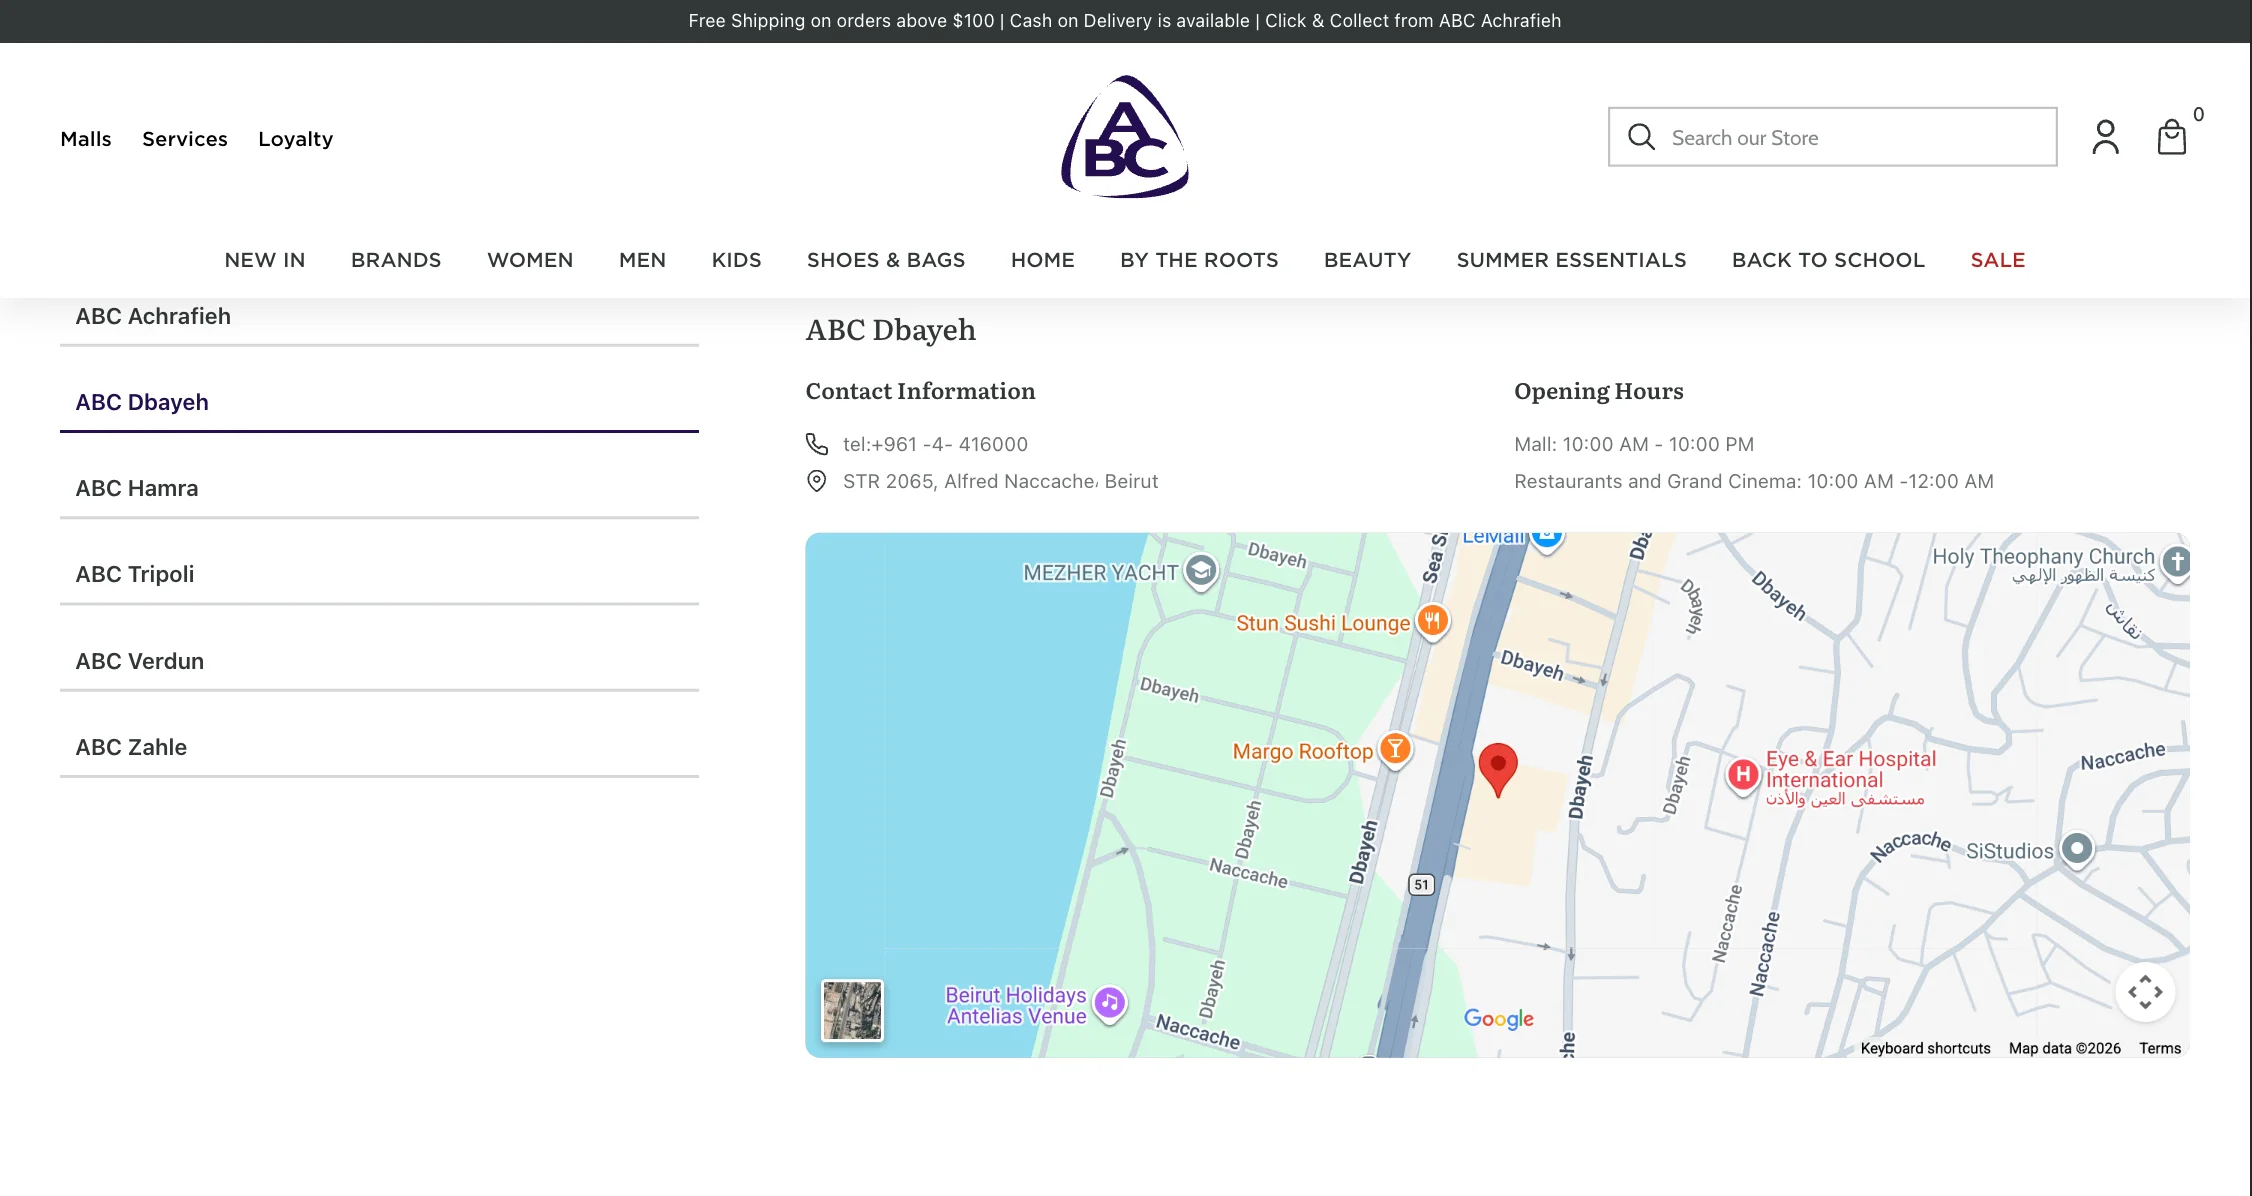Select the ABC Zahle mall tab

(379, 748)
